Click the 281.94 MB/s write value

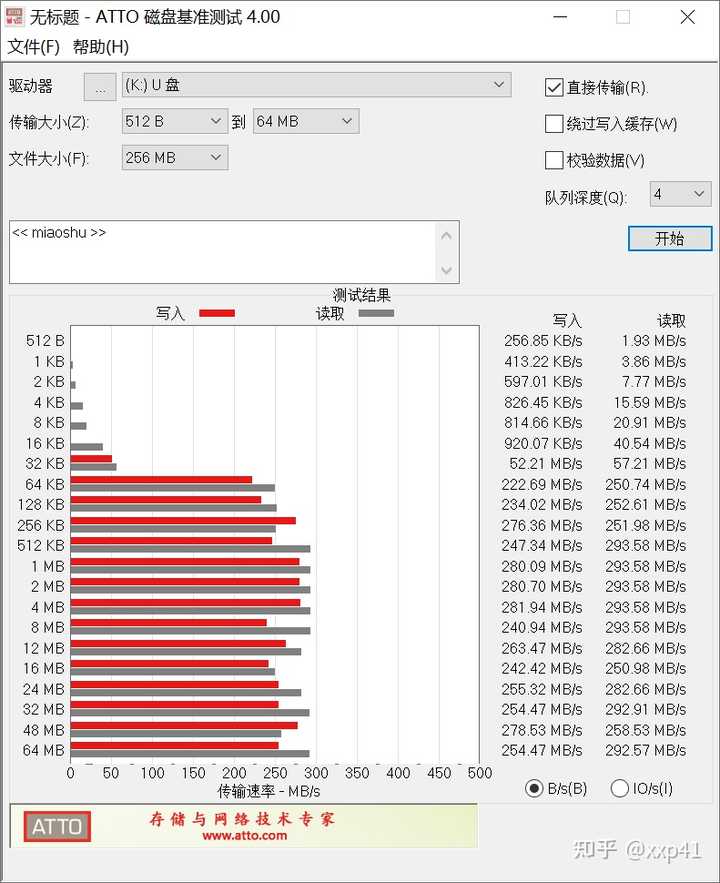coord(542,608)
